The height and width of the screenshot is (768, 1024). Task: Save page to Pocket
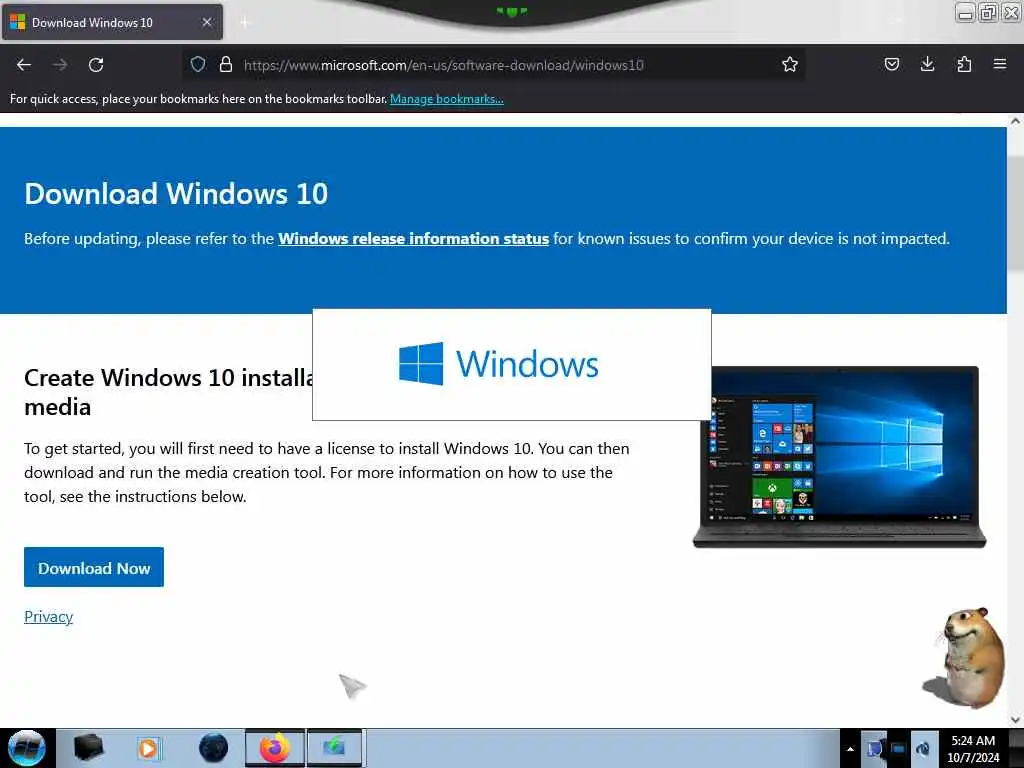(x=891, y=64)
